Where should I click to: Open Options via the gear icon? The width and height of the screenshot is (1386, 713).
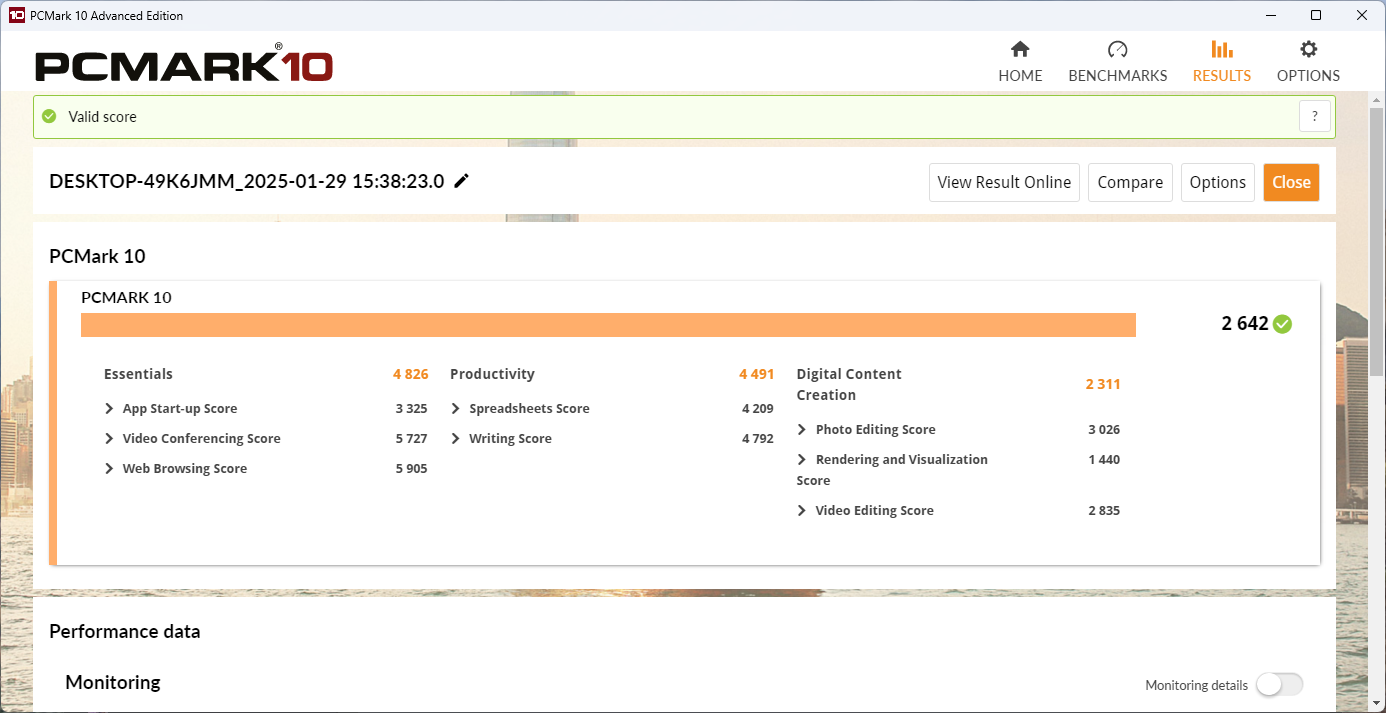coord(1308,50)
